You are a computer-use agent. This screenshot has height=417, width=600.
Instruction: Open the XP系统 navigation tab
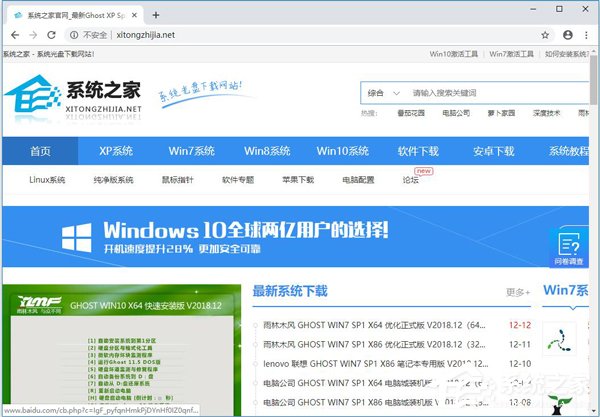pos(116,151)
